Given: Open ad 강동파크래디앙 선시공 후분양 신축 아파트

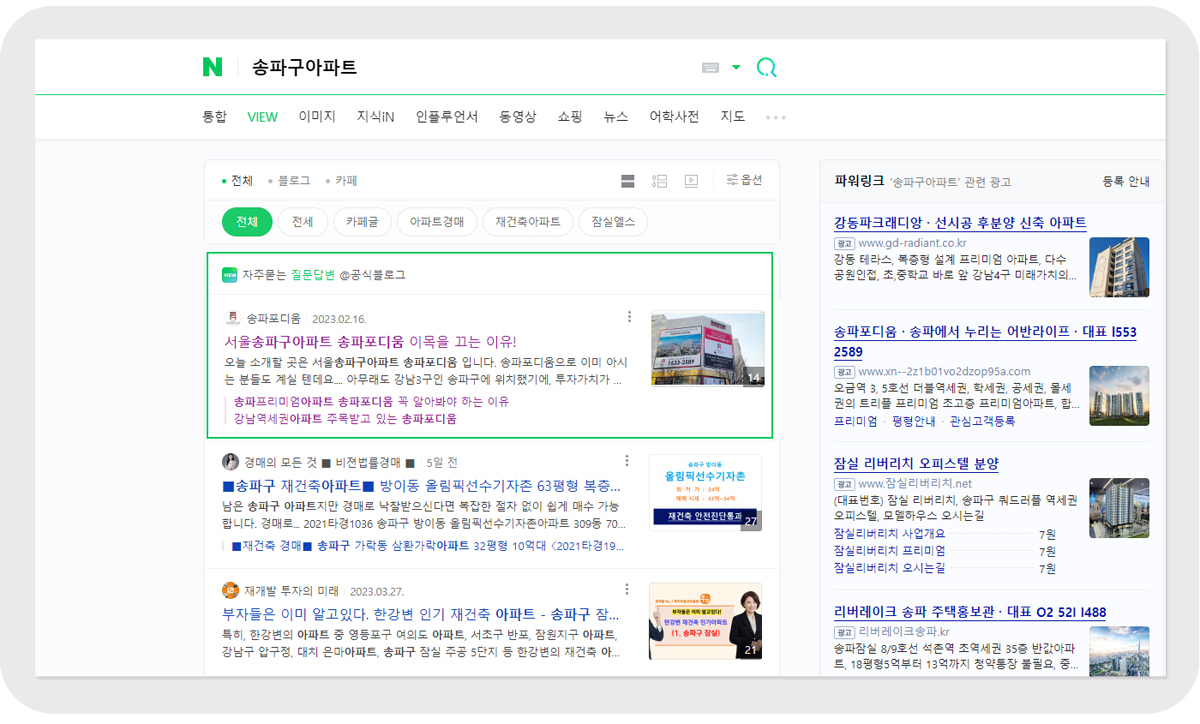Looking at the screenshot, I should click(960, 222).
